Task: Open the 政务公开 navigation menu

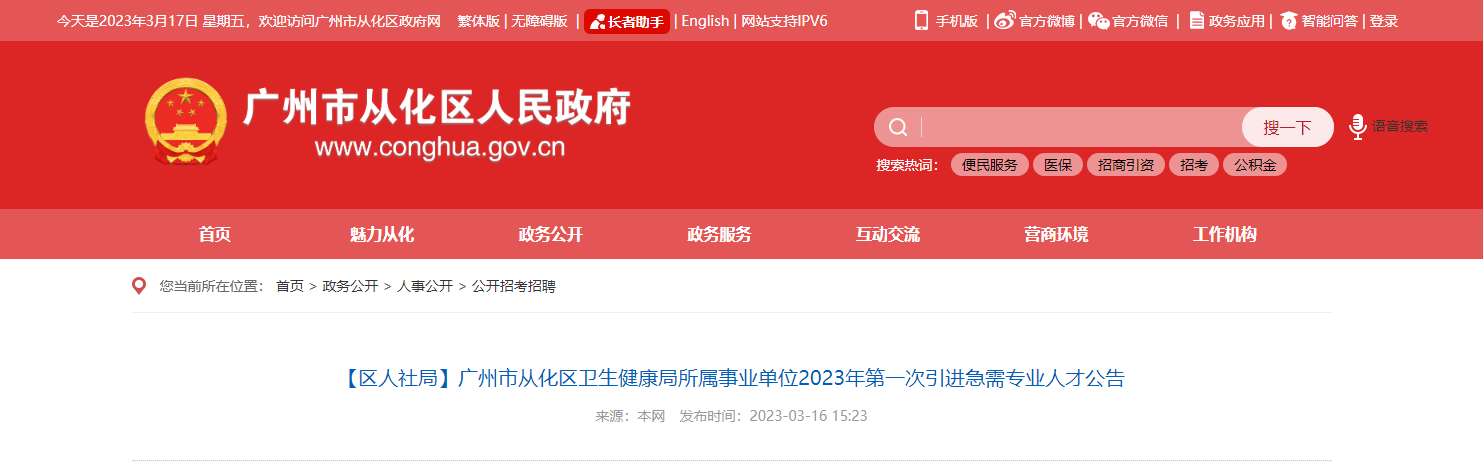Action: click(550, 235)
